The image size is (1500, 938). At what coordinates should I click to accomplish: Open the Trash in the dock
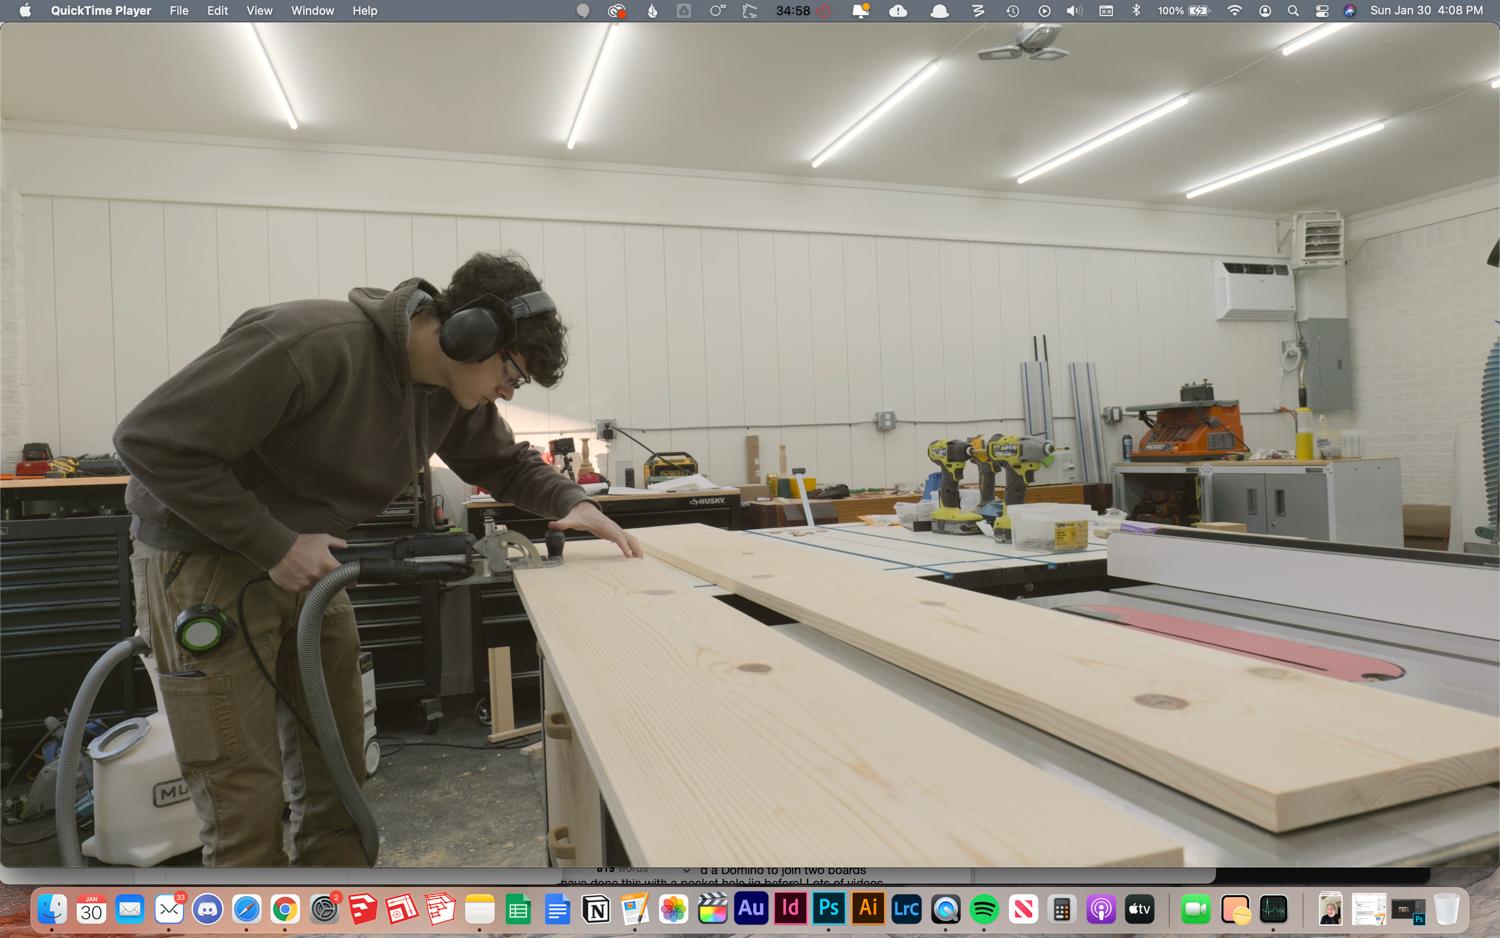pos(1447,909)
